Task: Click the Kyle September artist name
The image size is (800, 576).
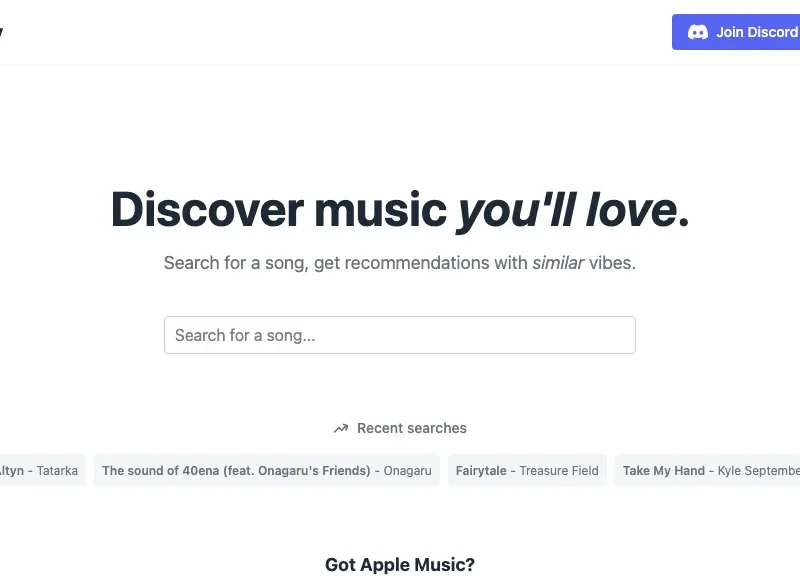Action: click(759, 470)
